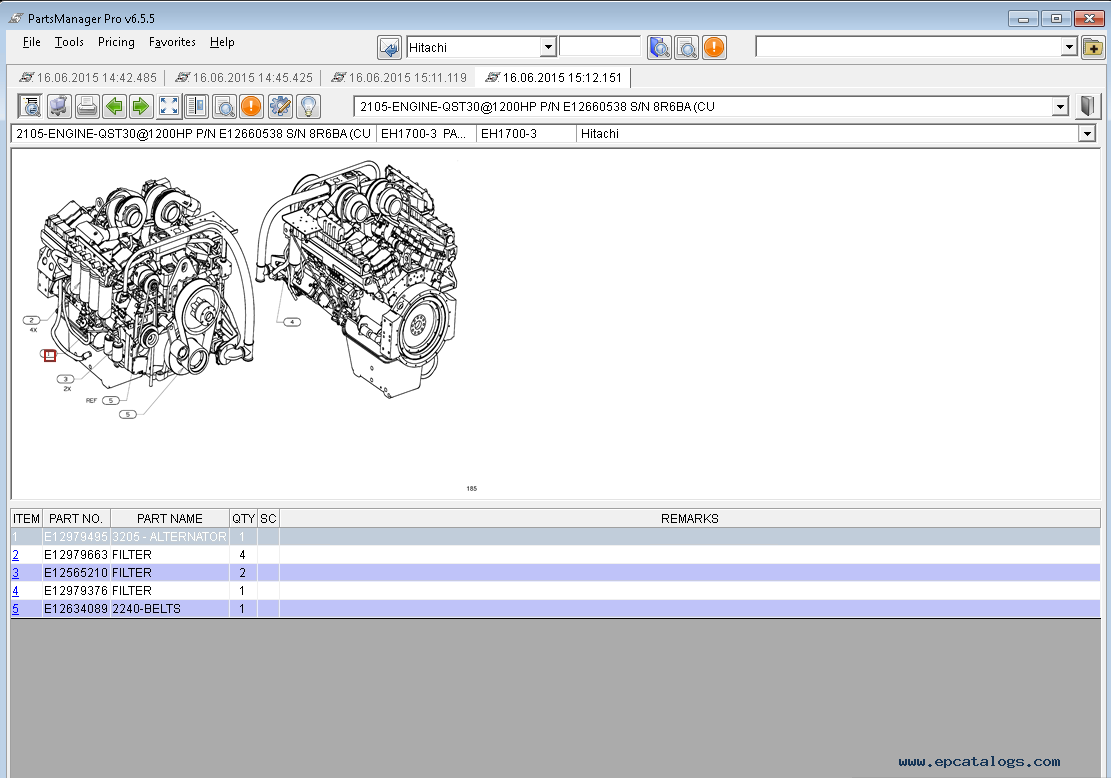
Task: Go back with the green left arrow
Action: point(114,106)
